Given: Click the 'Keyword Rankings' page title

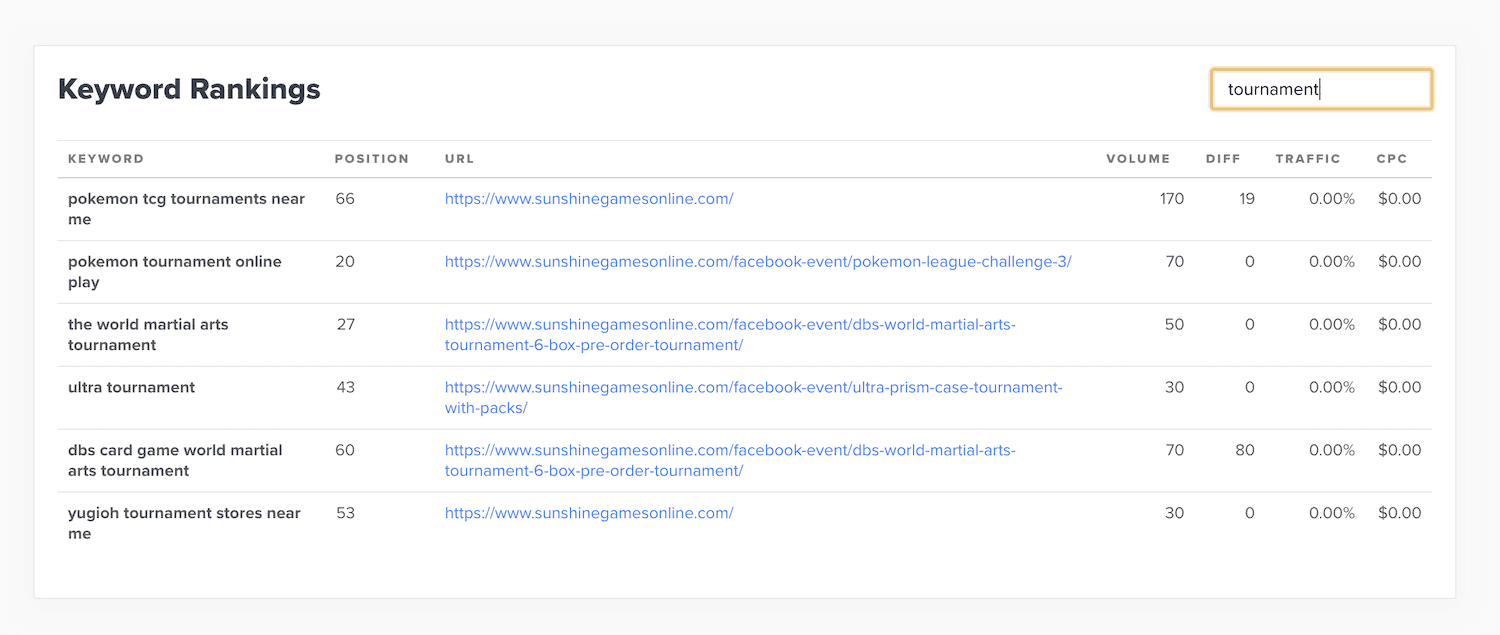Looking at the screenshot, I should [x=189, y=89].
